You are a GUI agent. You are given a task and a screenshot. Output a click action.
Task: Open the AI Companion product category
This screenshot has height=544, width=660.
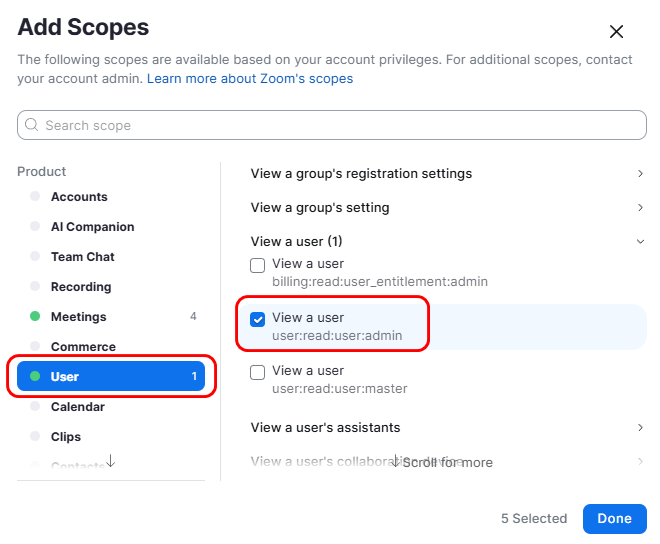pos(92,227)
